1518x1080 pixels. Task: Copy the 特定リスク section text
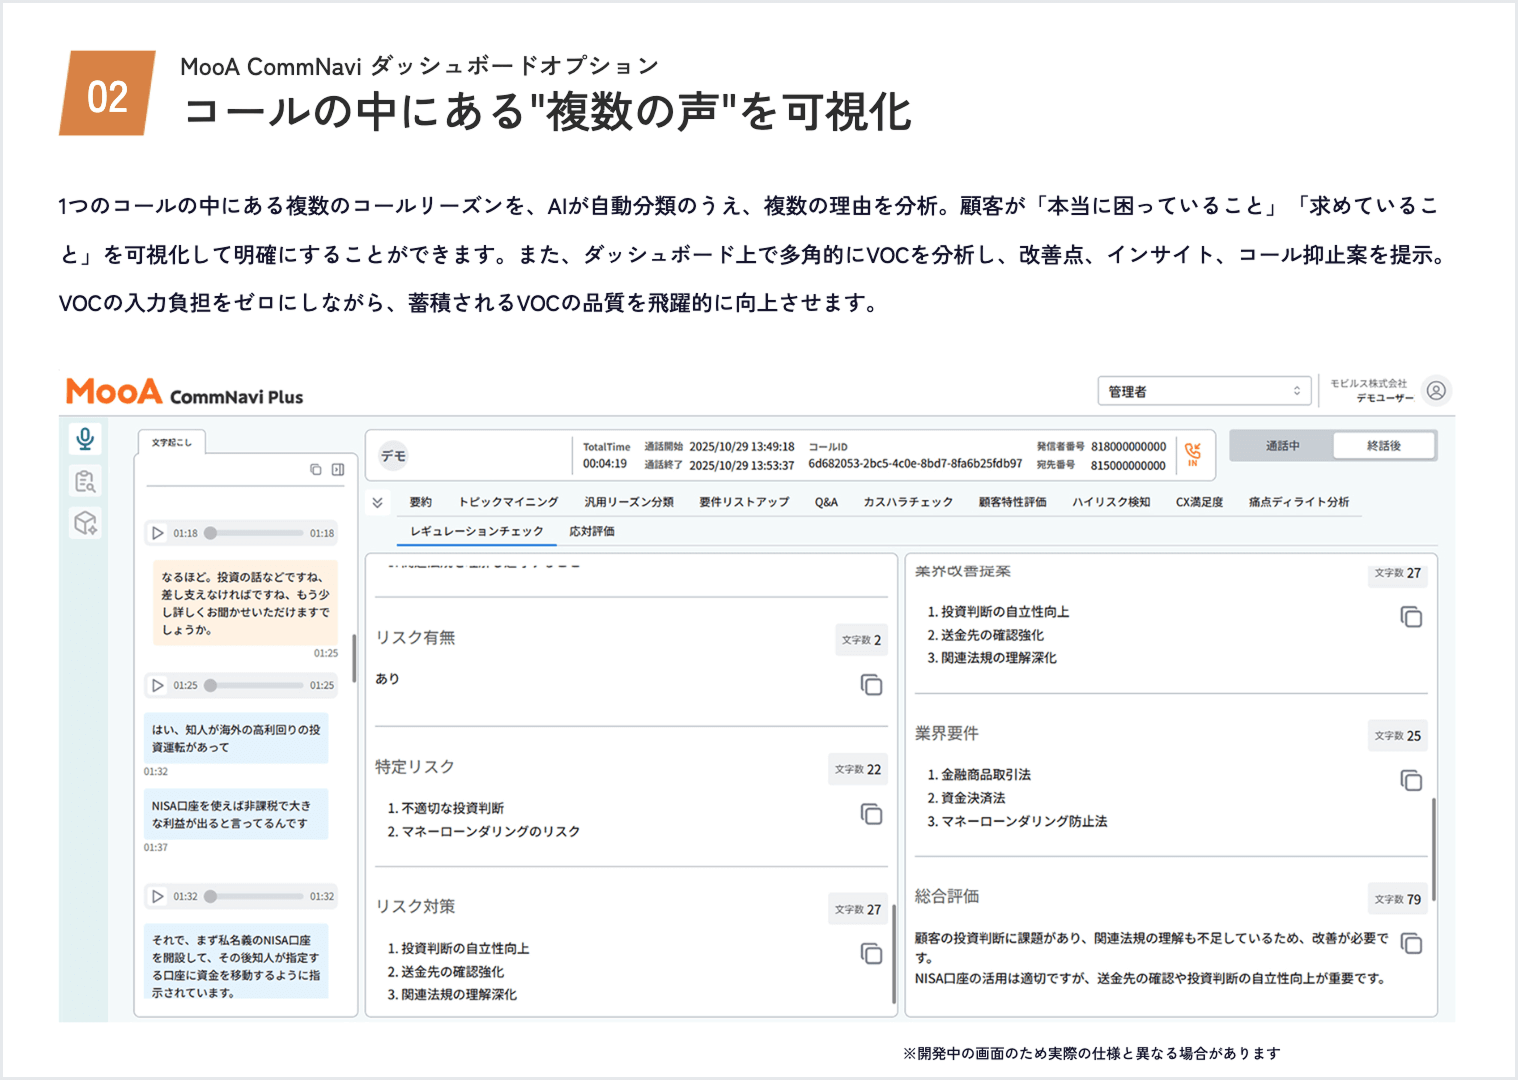[x=870, y=815]
